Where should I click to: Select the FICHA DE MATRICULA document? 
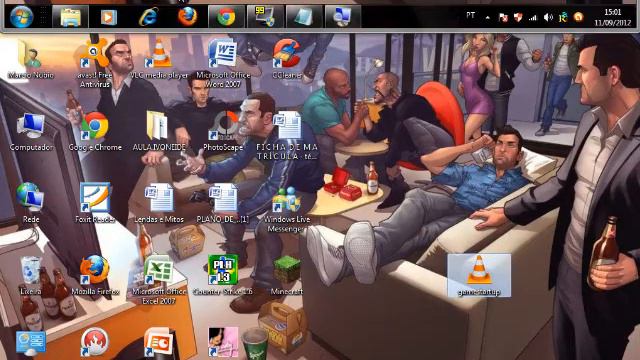[287, 136]
